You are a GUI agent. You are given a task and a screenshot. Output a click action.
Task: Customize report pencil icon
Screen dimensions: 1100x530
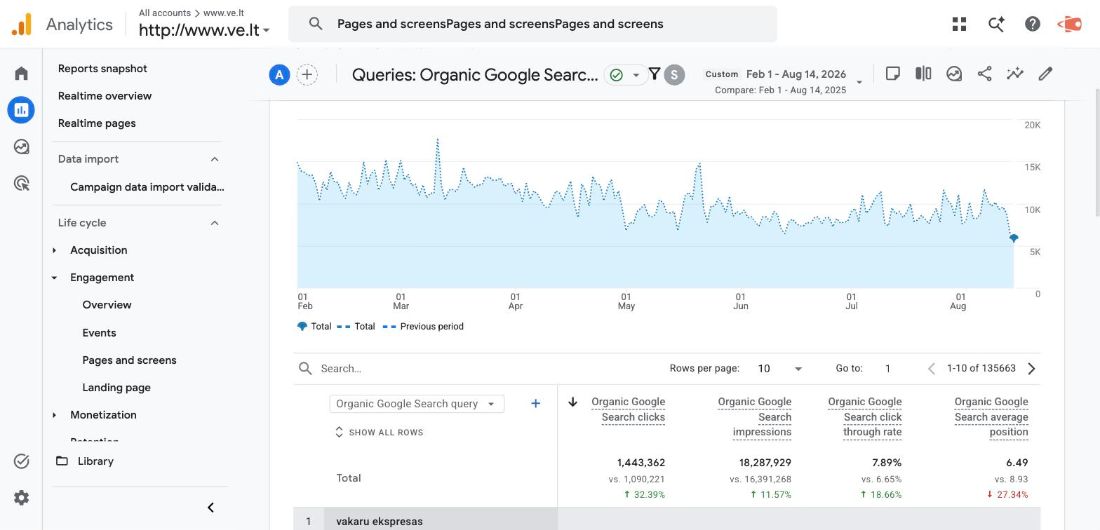coord(1045,74)
